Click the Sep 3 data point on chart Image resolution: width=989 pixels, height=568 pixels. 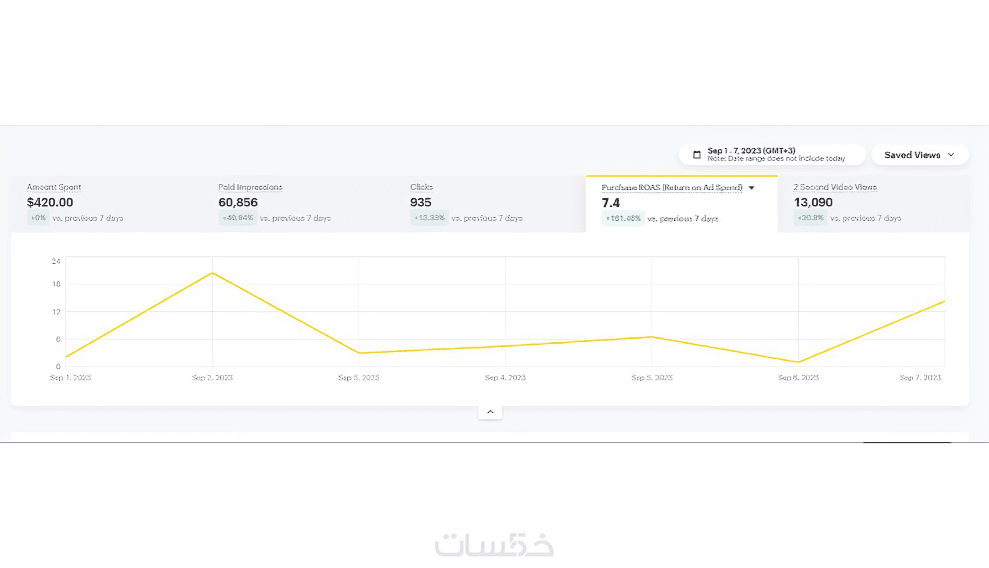pyautogui.click(x=358, y=353)
